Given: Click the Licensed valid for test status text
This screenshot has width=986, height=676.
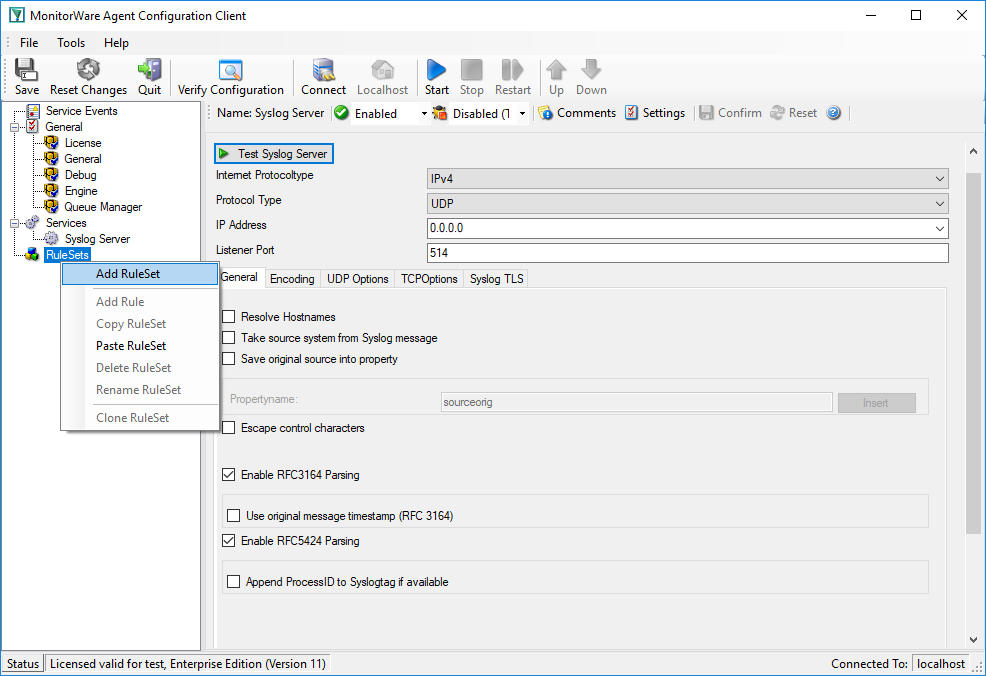Looking at the screenshot, I should tap(187, 664).
